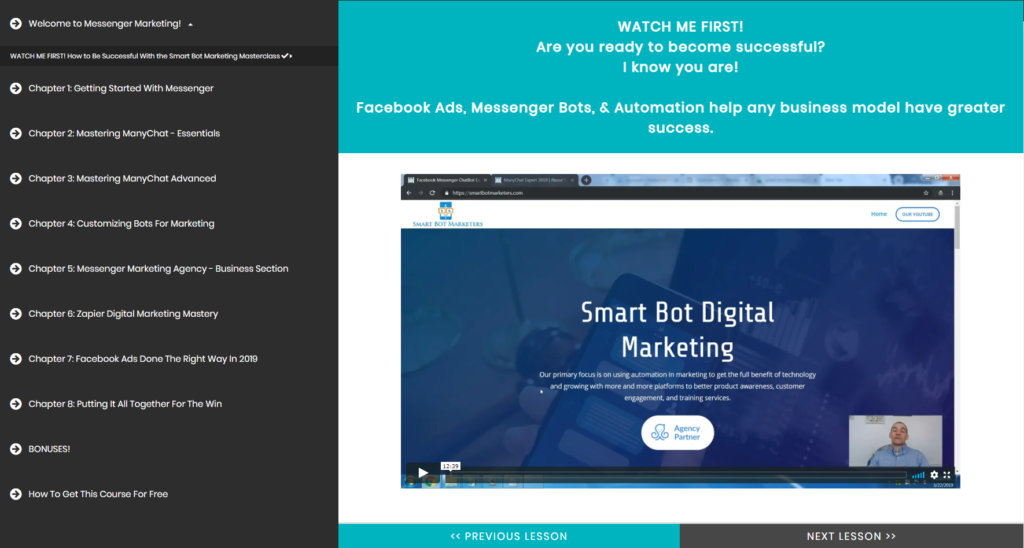The height and width of the screenshot is (548, 1024).
Task: Bookmark the page with the star icon
Action: pos(926,193)
